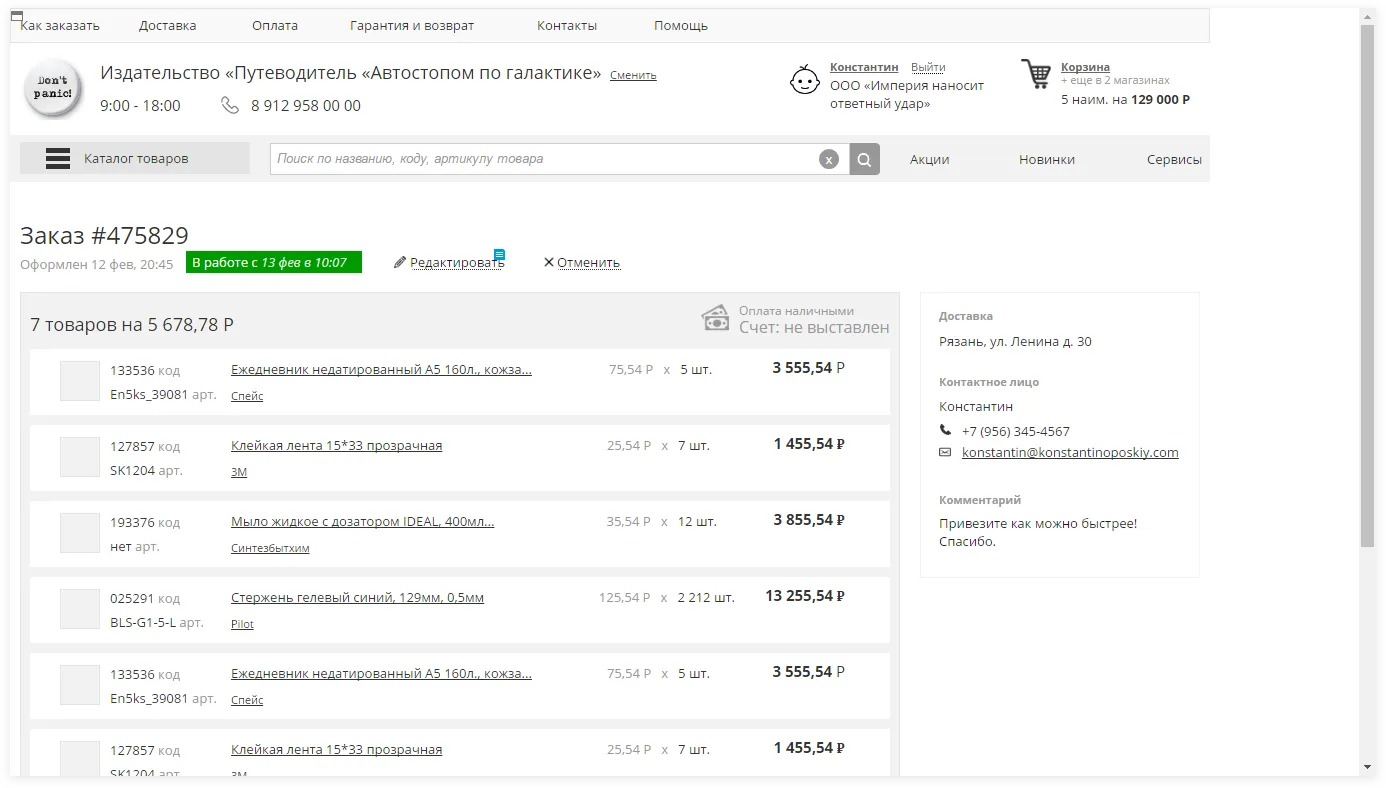The image size is (1386, 788).
Task: Click the Отменить order link
Action: tap(588, 262)
